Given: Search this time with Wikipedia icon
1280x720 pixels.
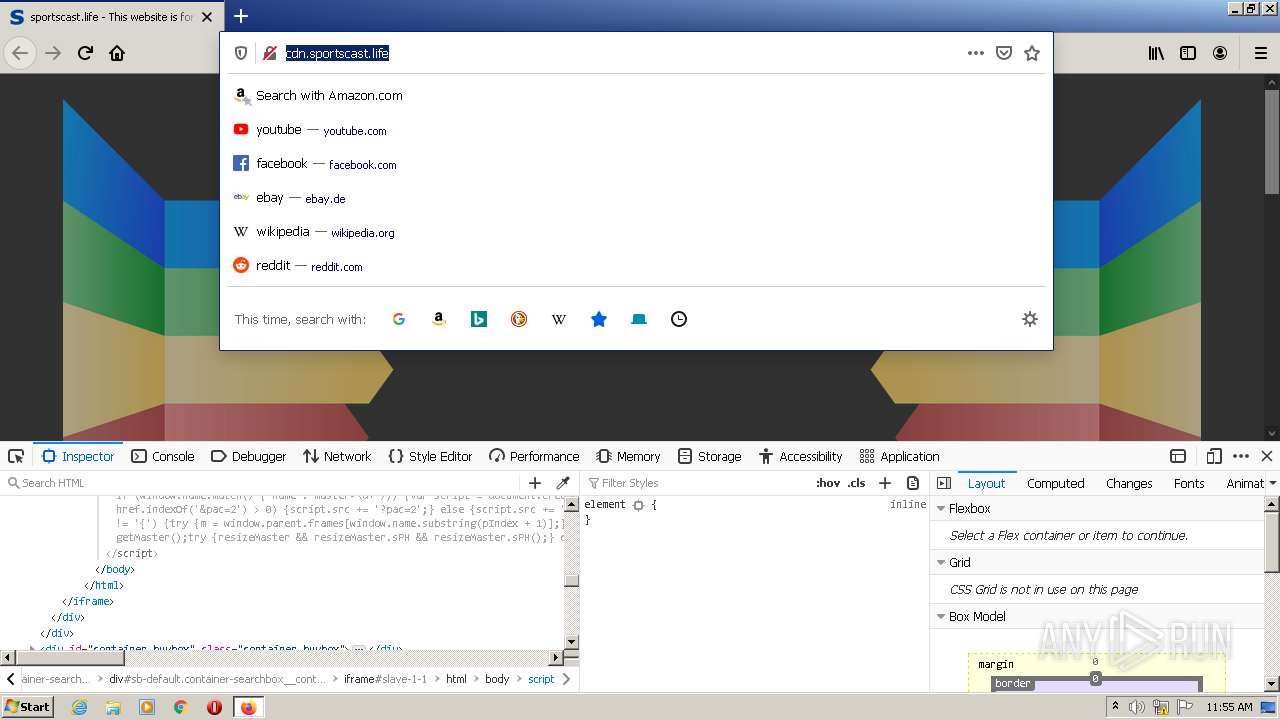Looking at the screenshot, I should tap(559, 319).
